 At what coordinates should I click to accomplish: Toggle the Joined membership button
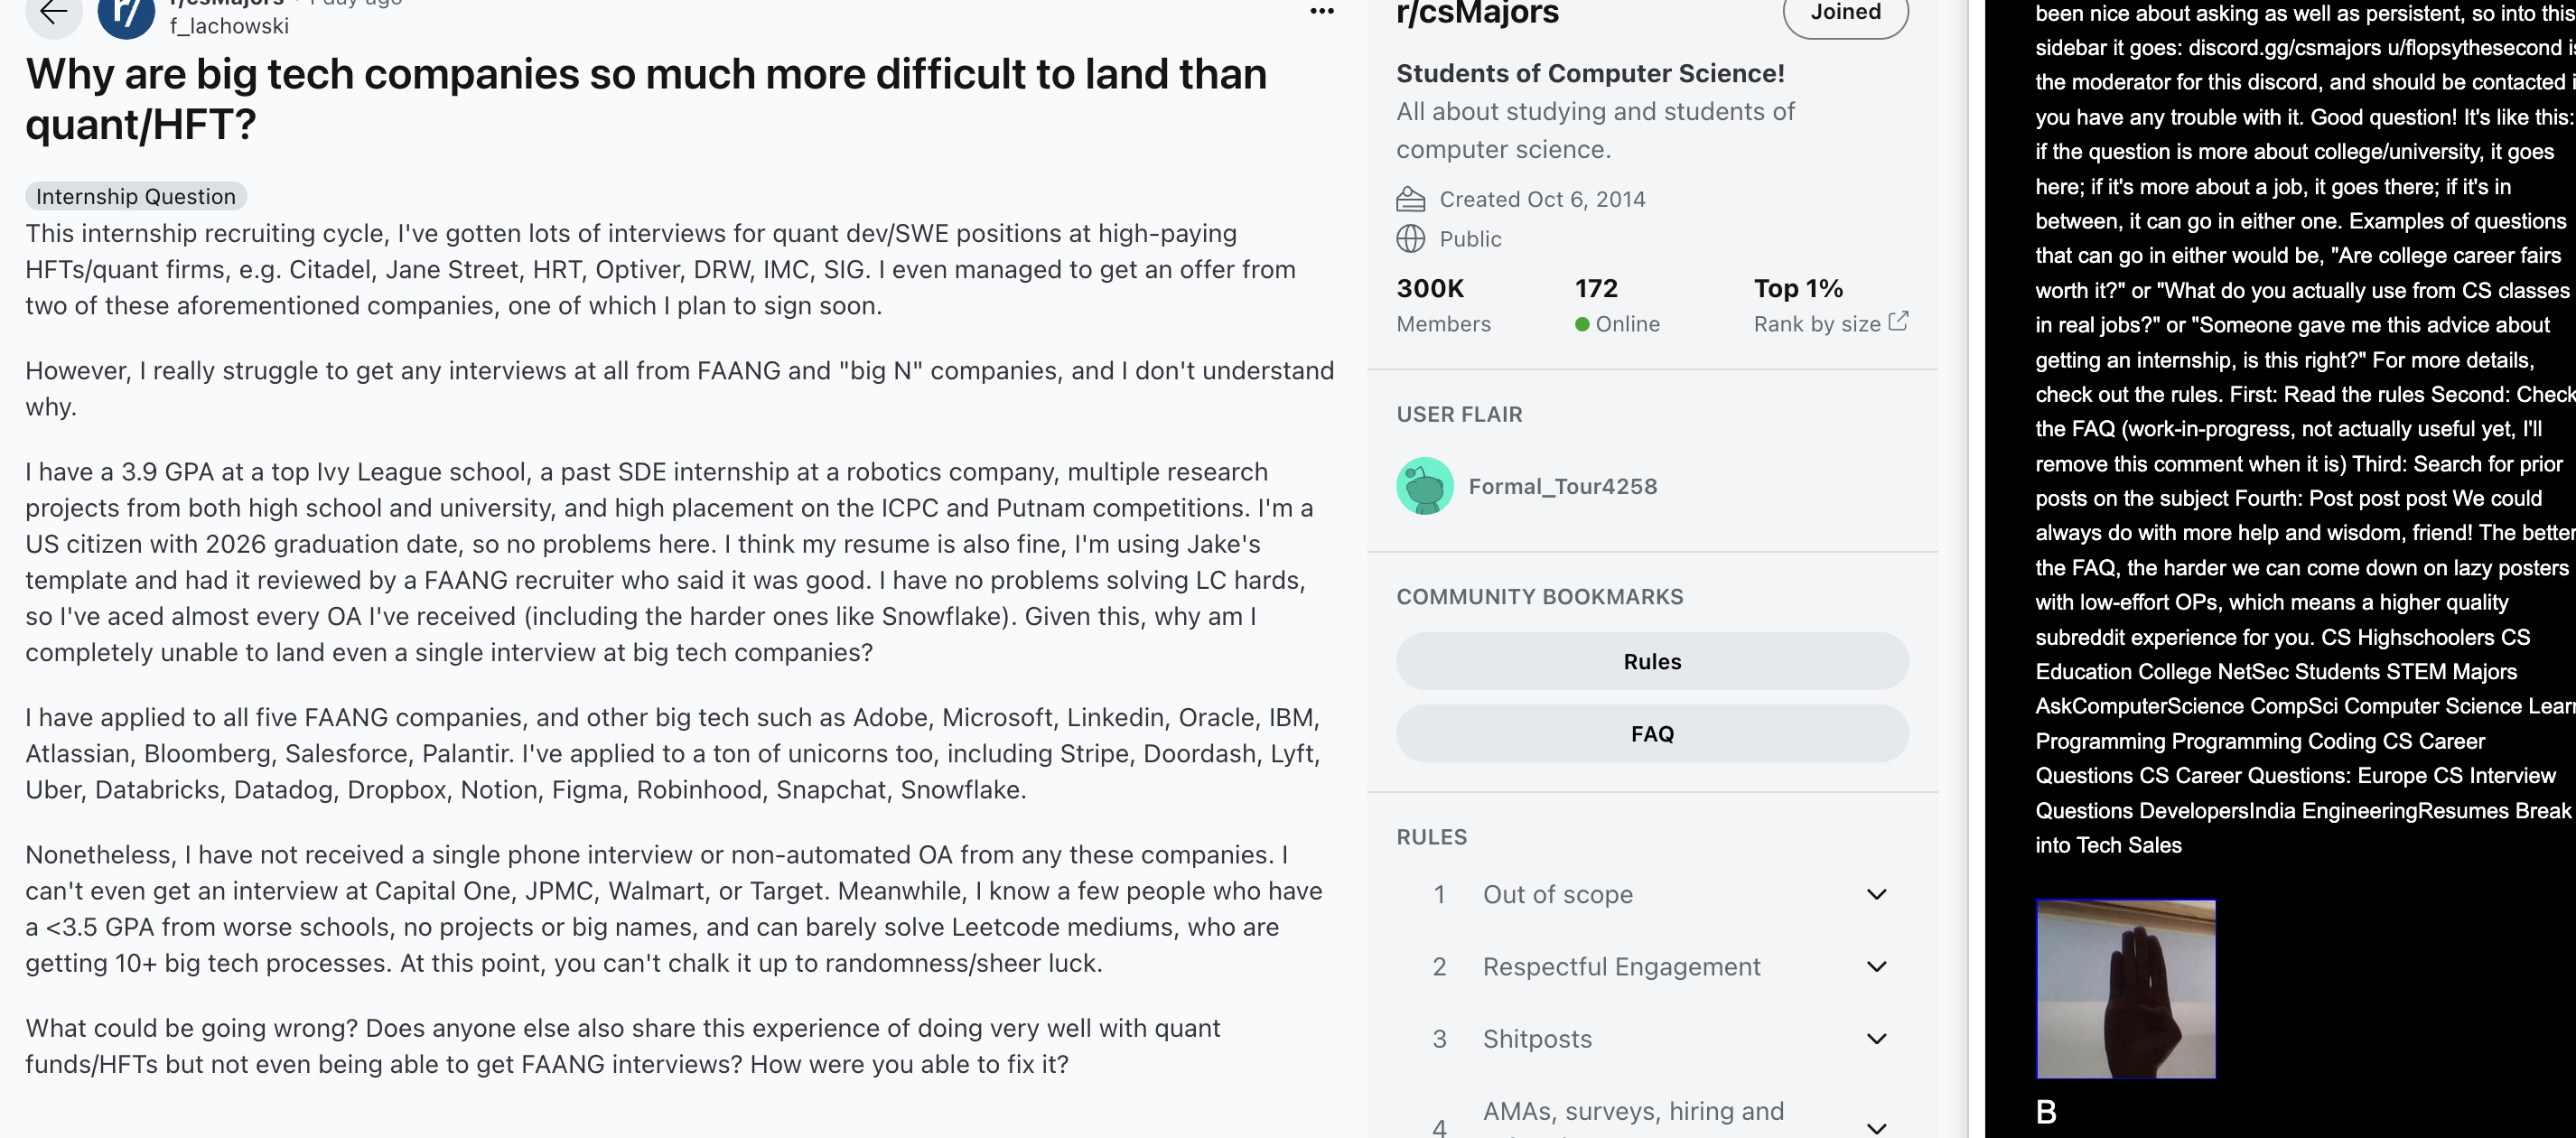click(1844, 13)
